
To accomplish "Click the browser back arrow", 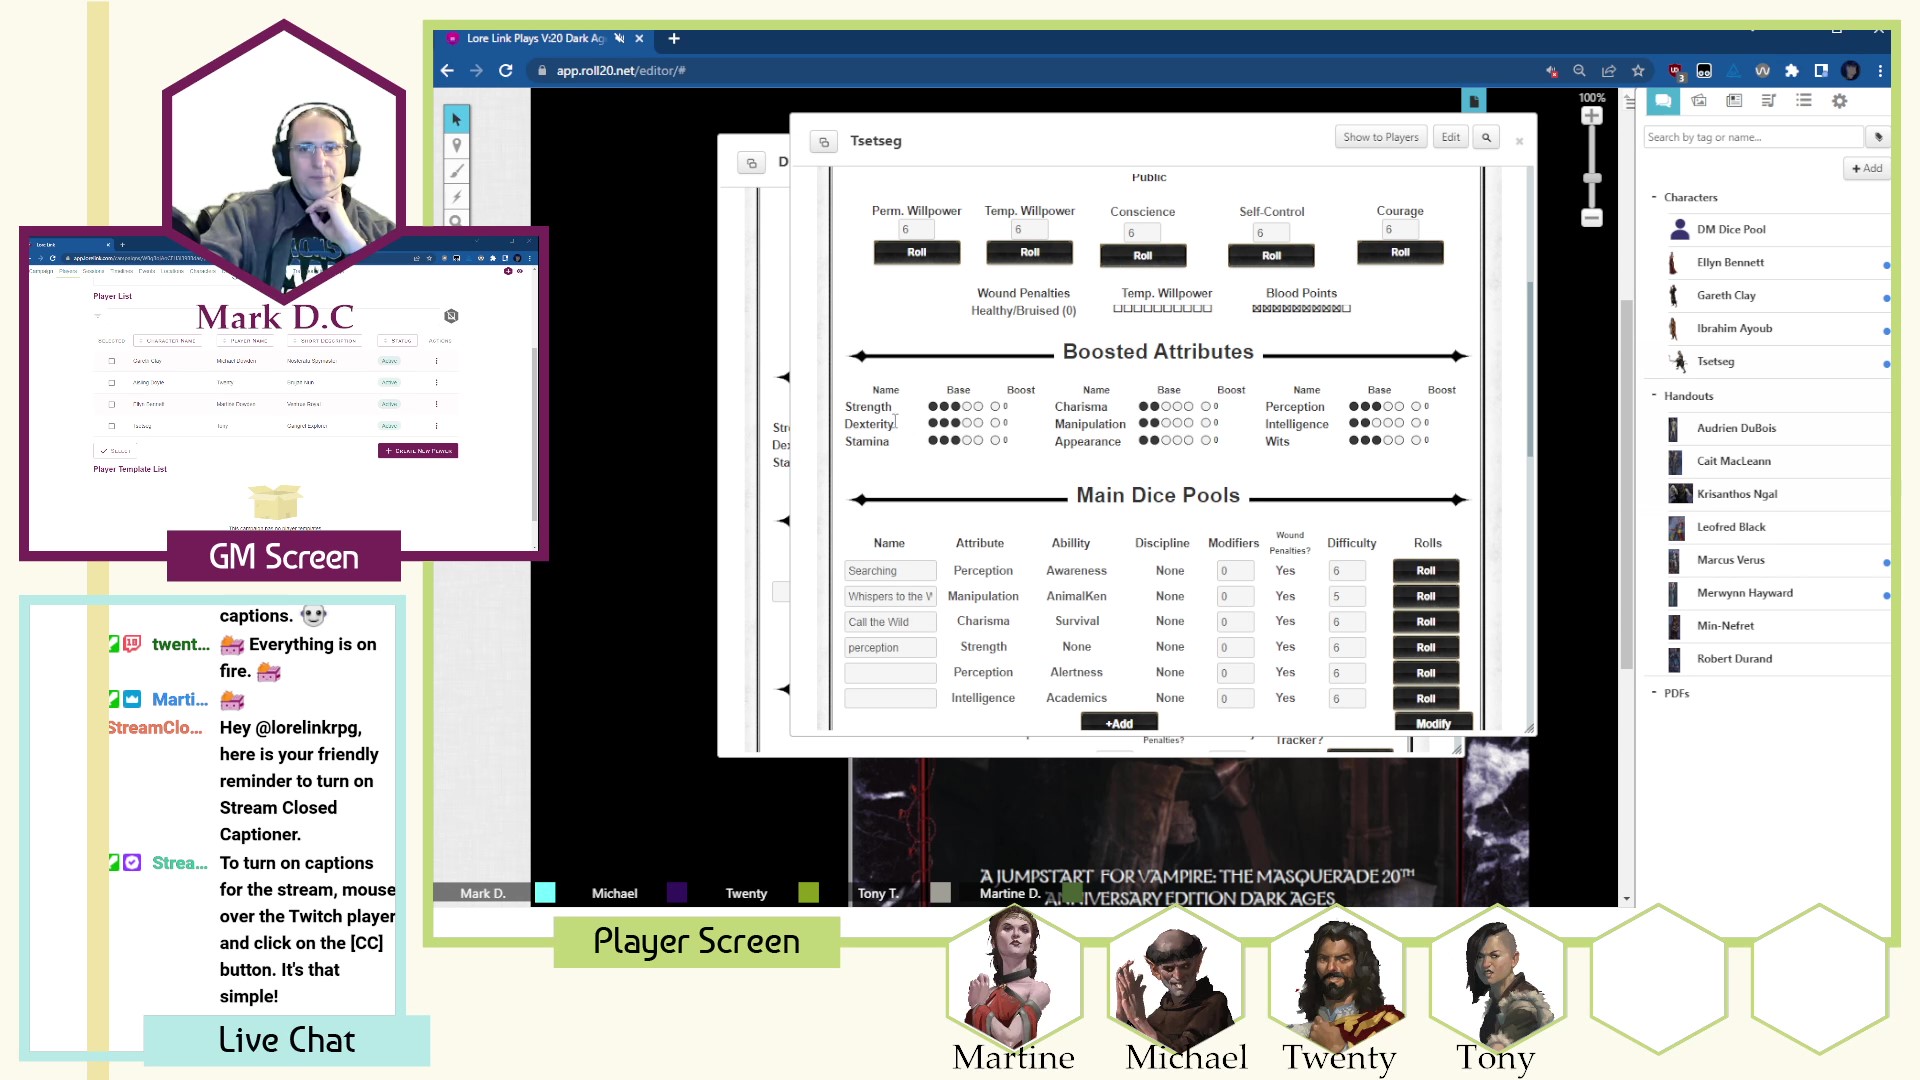I will click(x=447, y=71).
